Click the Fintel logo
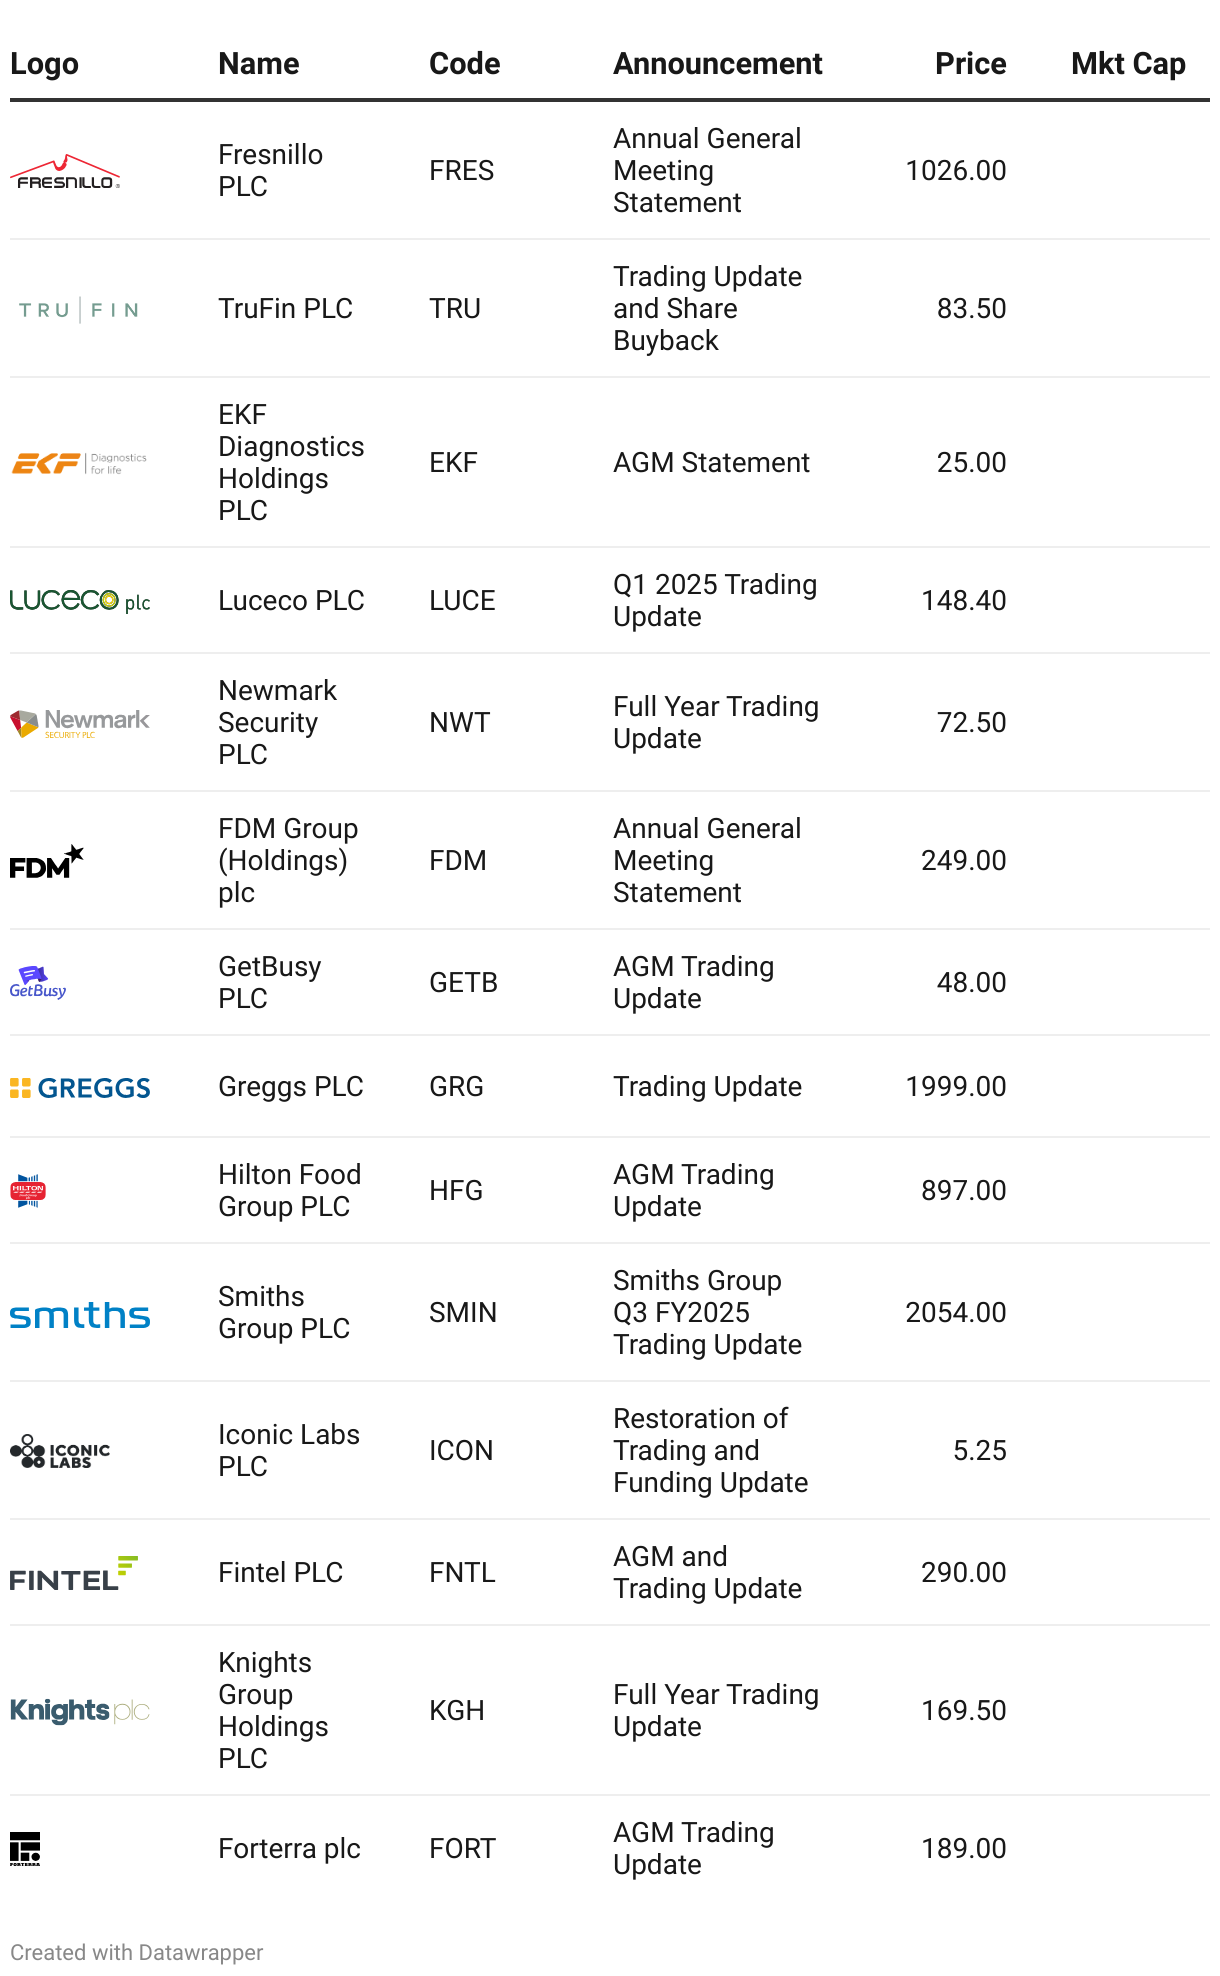The width and height of the screenshot is (1220, 1976). tap(73, 1573)
